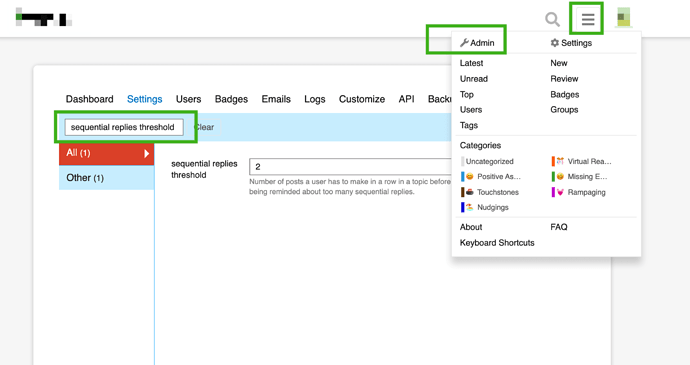
Task: Open Tags link in menu
Action: click(x=469, y=125)
